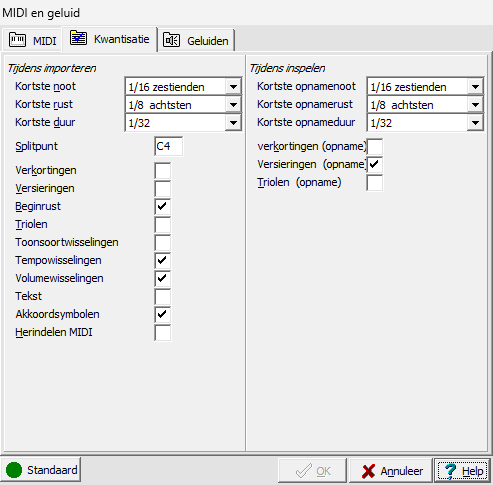Click the Kwantisatie tab checklist icon
493x485 pixels.
(x=78, y=38)
